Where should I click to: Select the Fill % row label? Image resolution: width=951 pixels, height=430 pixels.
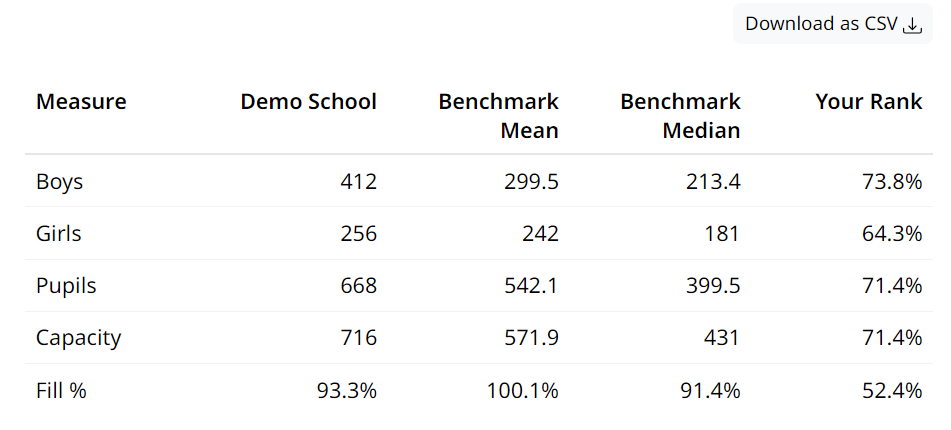(x=61, y=390)
